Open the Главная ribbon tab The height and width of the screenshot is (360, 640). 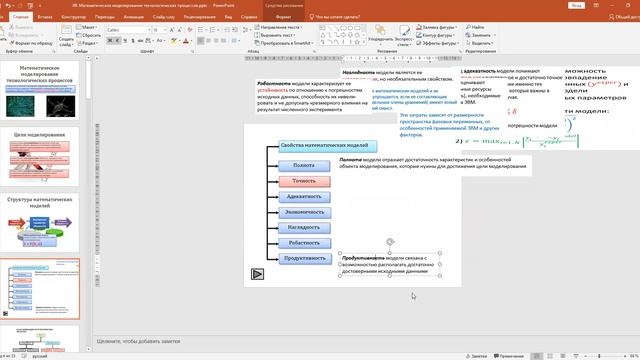point(20,17)
